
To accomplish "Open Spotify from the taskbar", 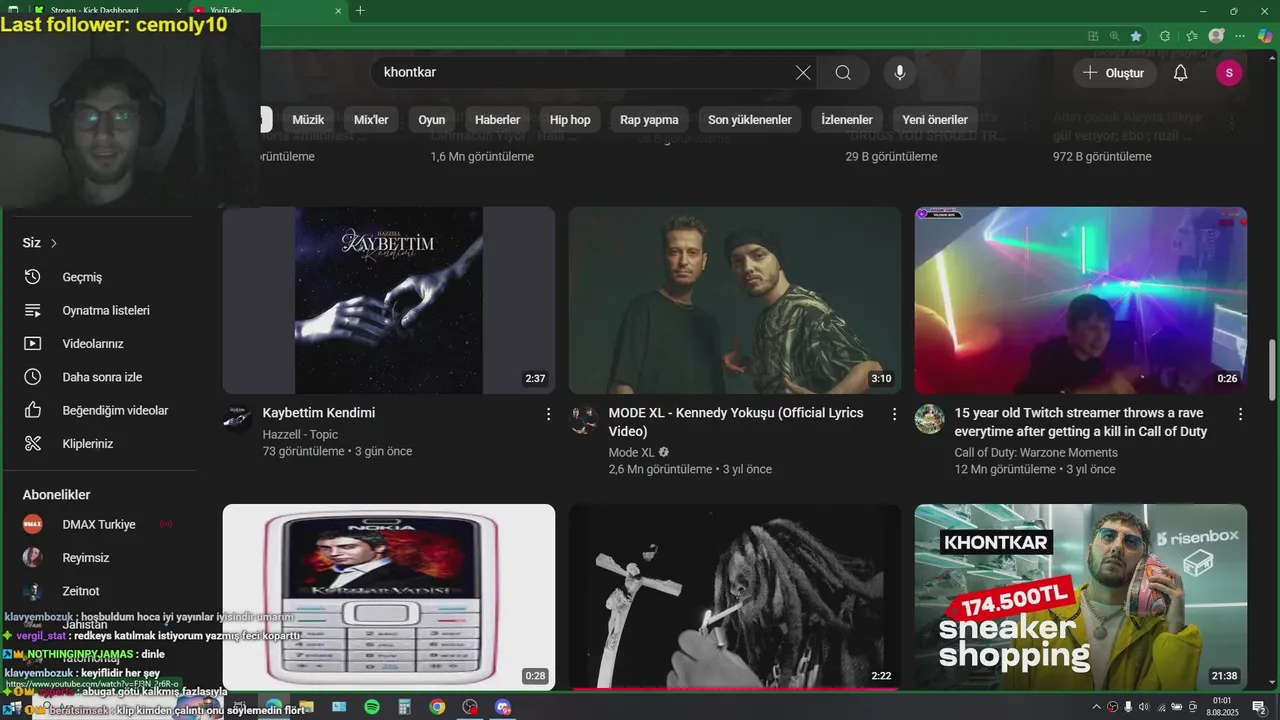I will (x=372, y=707).
